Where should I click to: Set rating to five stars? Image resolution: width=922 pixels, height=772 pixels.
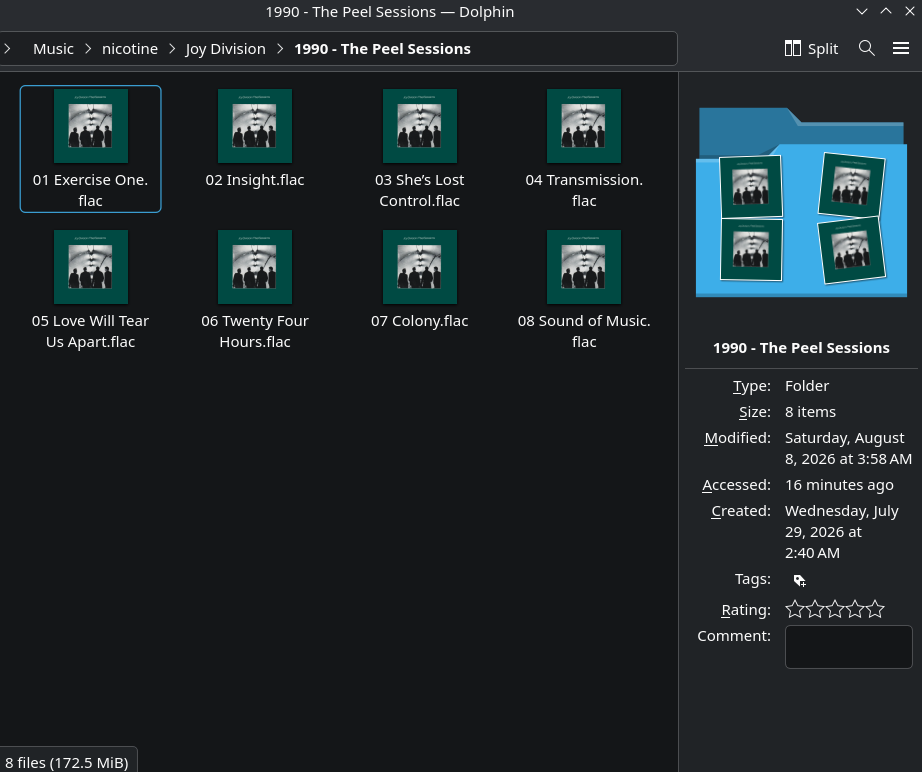point(875,609)
